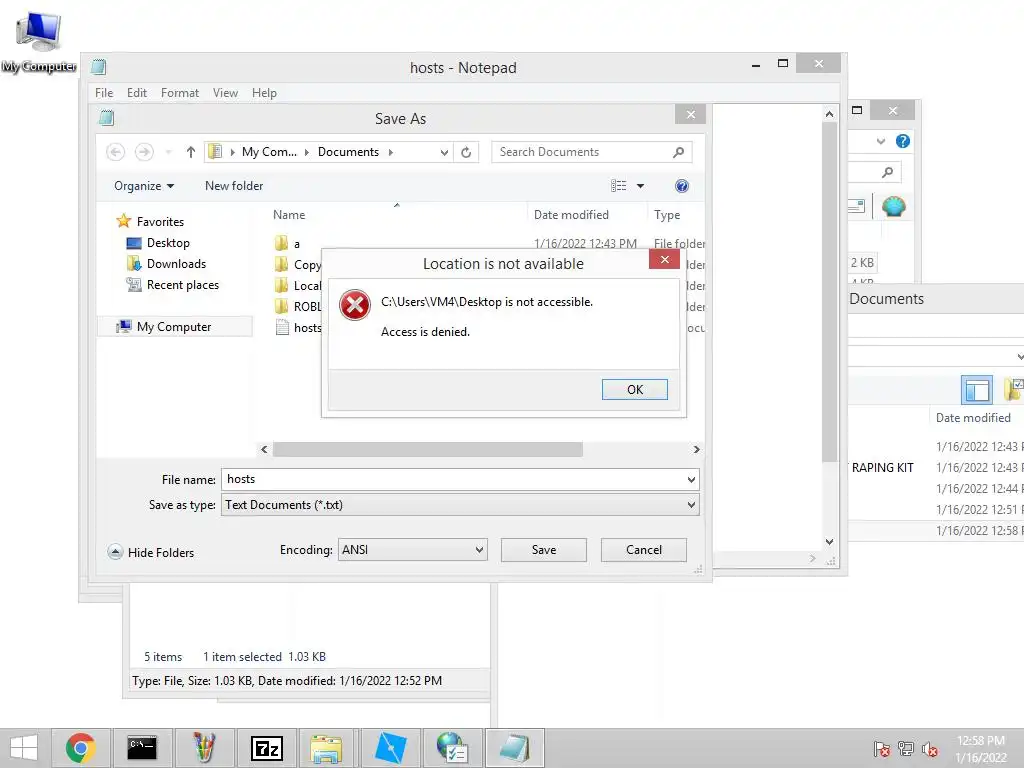Click the Windows Start button
Image resolution: width=1024 pixels, height=768 pixels.
pyautogui.click(x=24, y=748)
